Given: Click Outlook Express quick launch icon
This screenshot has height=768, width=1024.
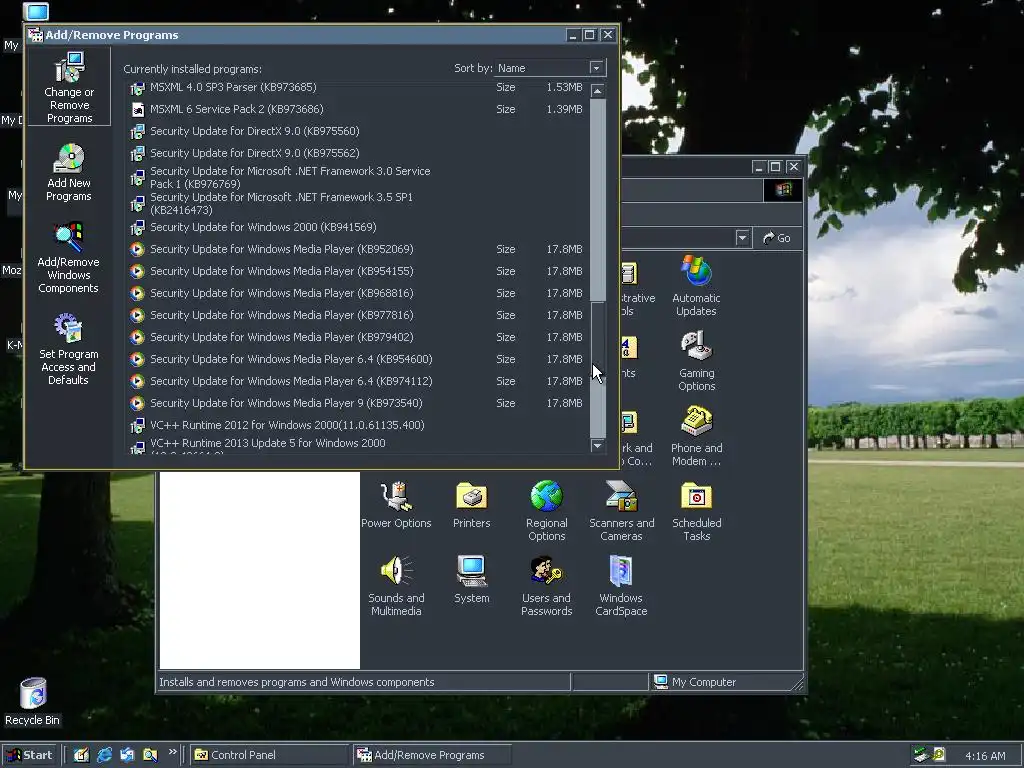Looking at the screenshot, I should [127, 755].
